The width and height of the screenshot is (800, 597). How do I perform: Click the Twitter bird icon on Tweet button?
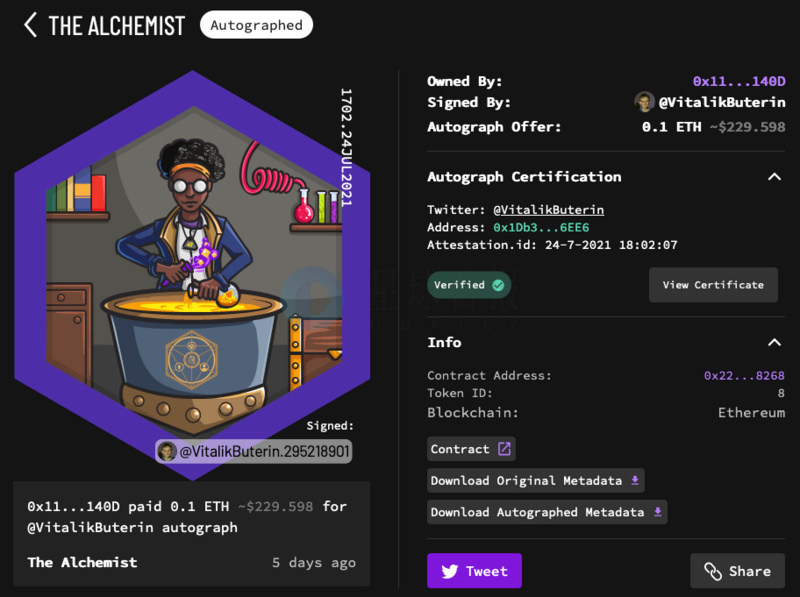[449, 571]
